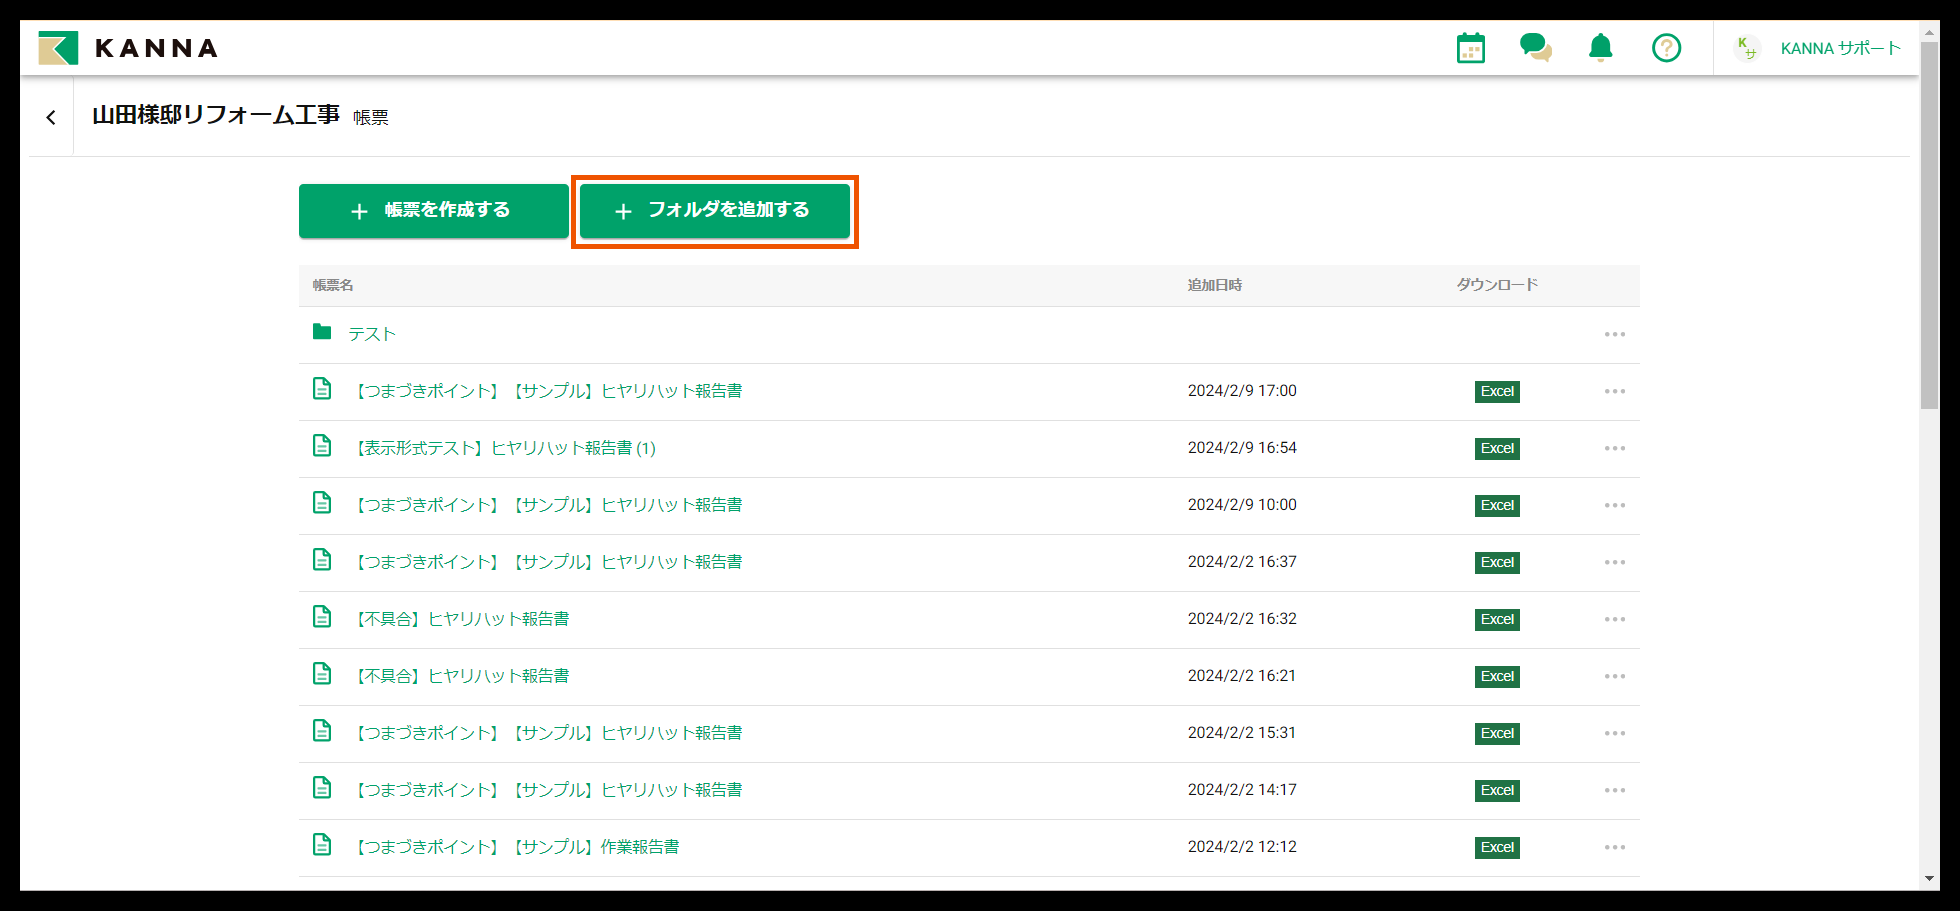
Task: Click the document icon of the first ヒヤリハット報告書
Action: 322,389
